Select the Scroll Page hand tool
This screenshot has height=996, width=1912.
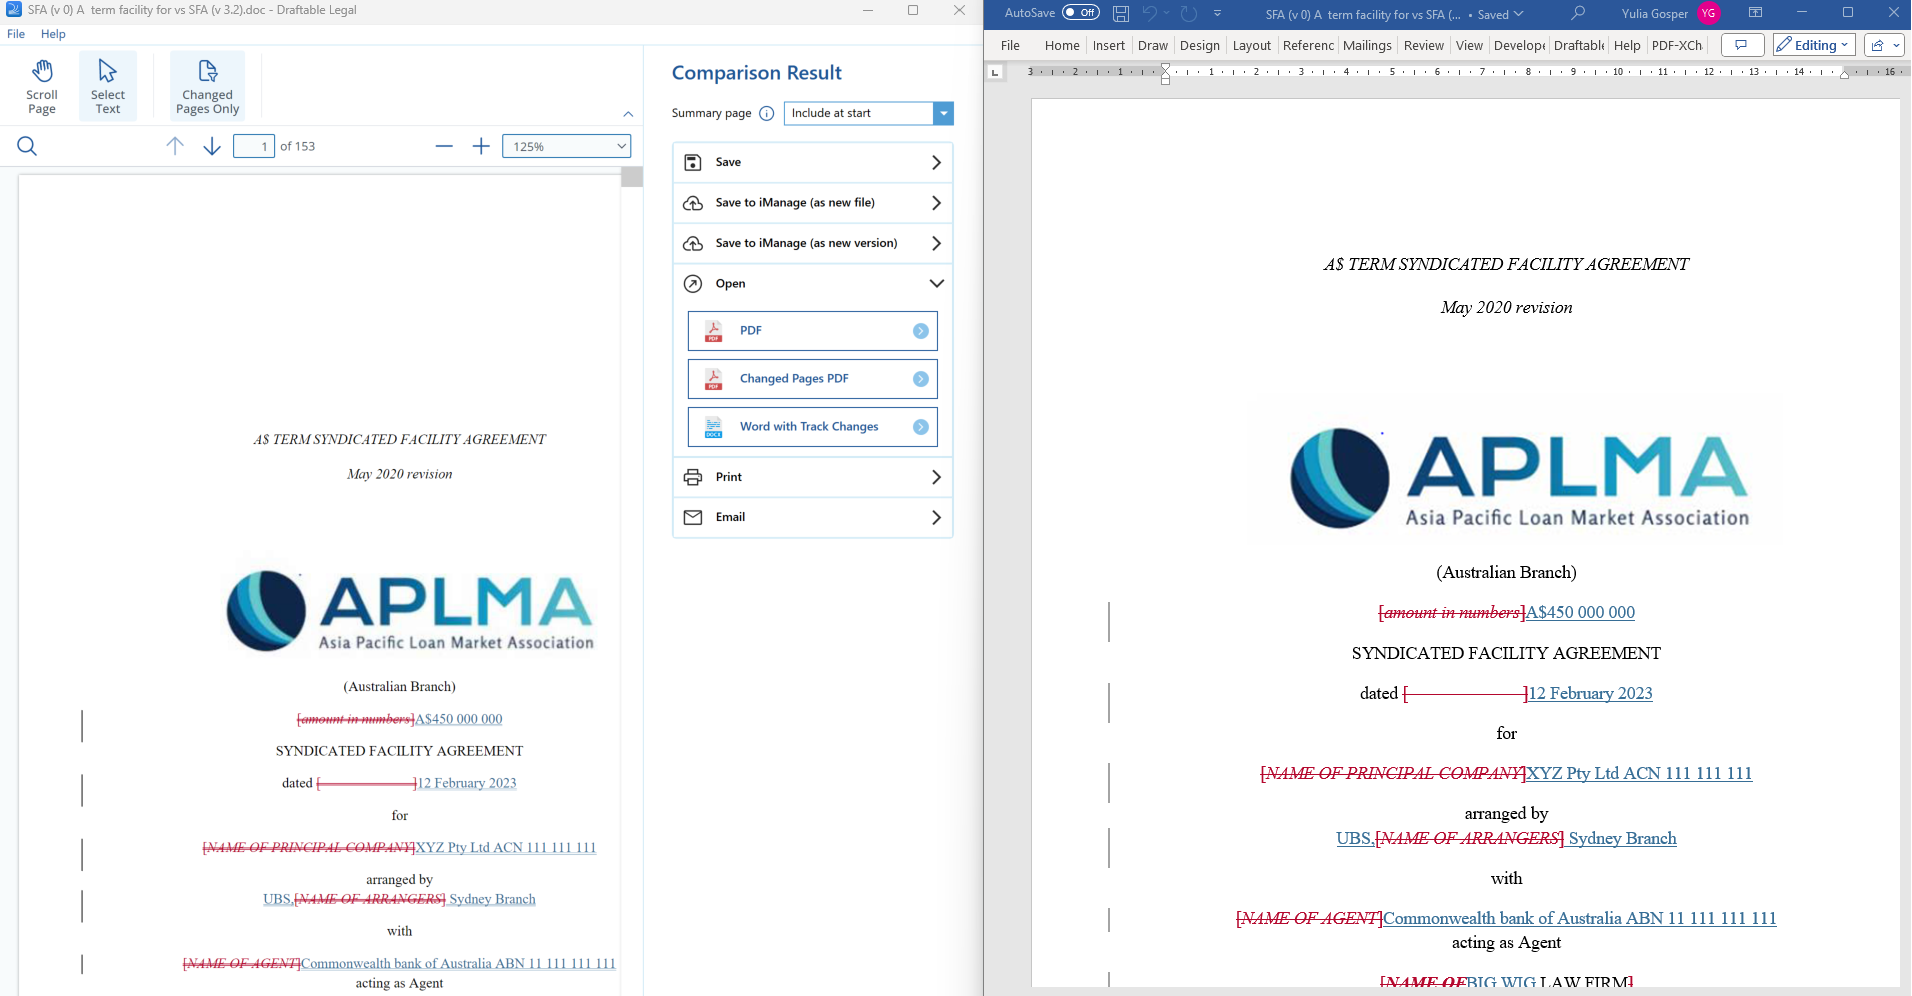[42, 86]
